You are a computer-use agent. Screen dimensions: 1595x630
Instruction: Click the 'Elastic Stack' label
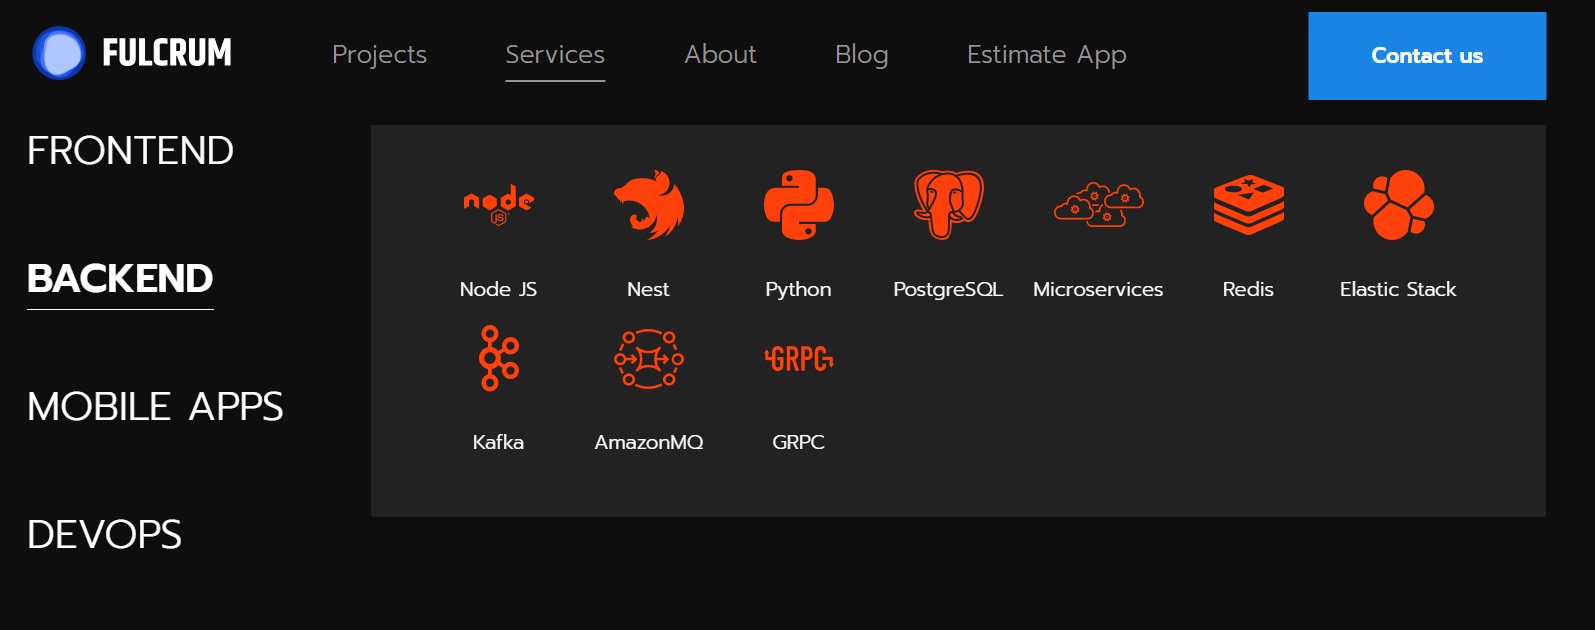[1398, 289]
